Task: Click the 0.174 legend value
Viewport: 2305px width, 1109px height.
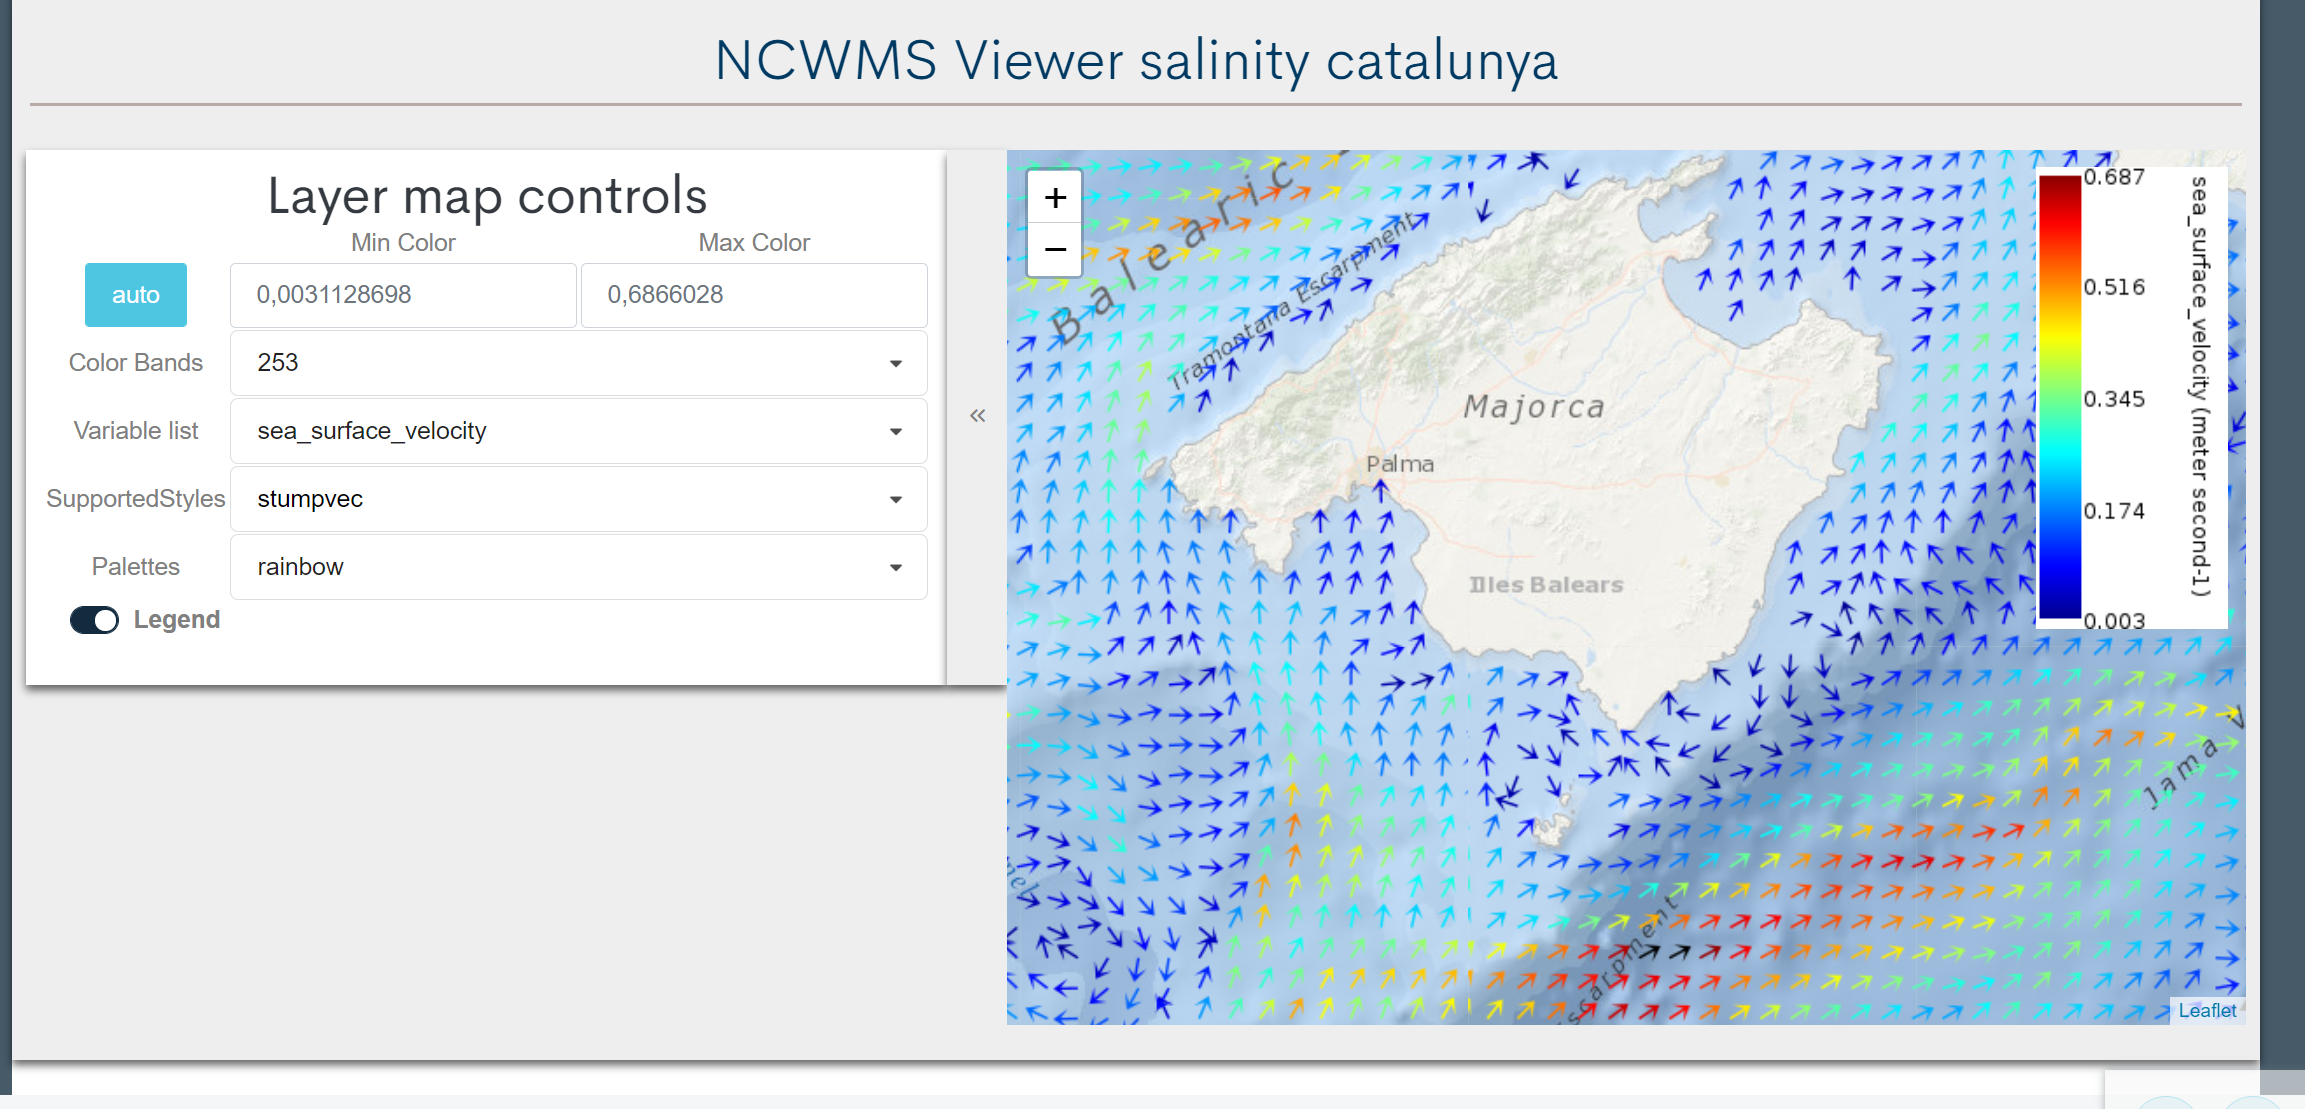Action: [2114, 511]
